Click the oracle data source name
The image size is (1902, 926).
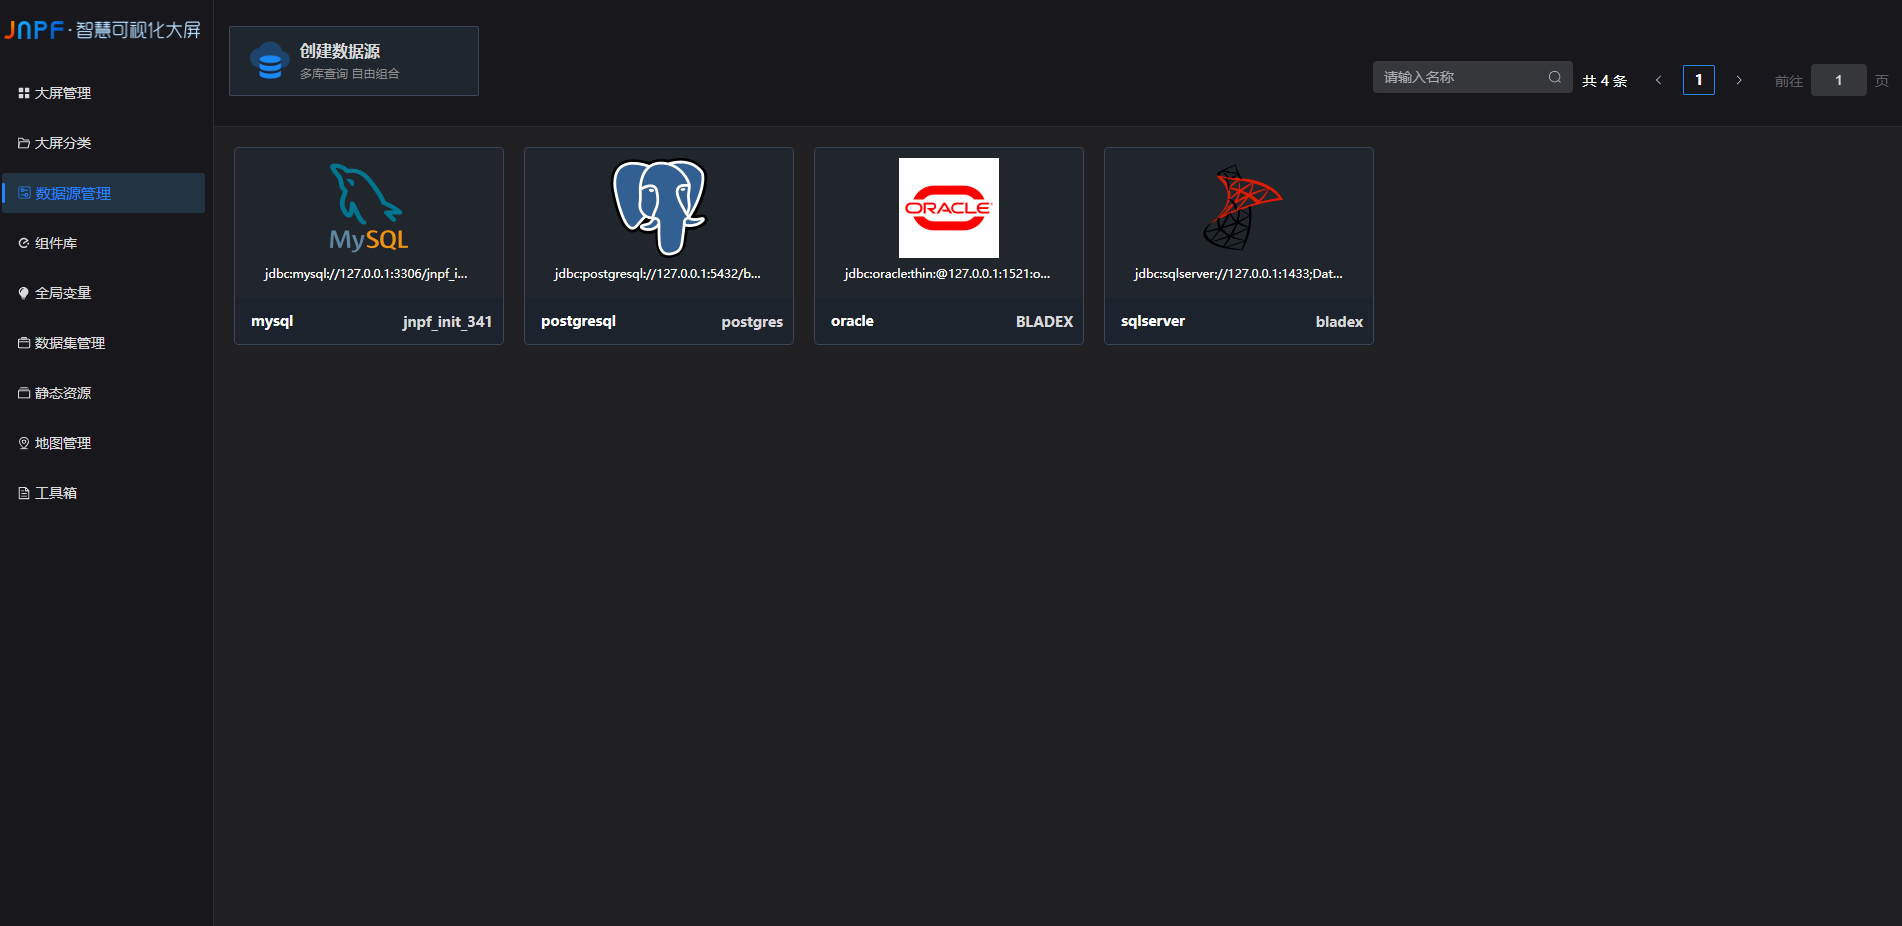tap(852, 321)
